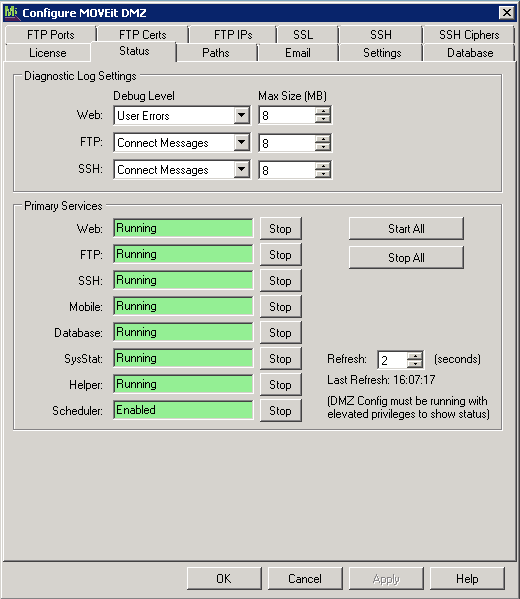Click the Cancel button

click(x=305, y=578)
